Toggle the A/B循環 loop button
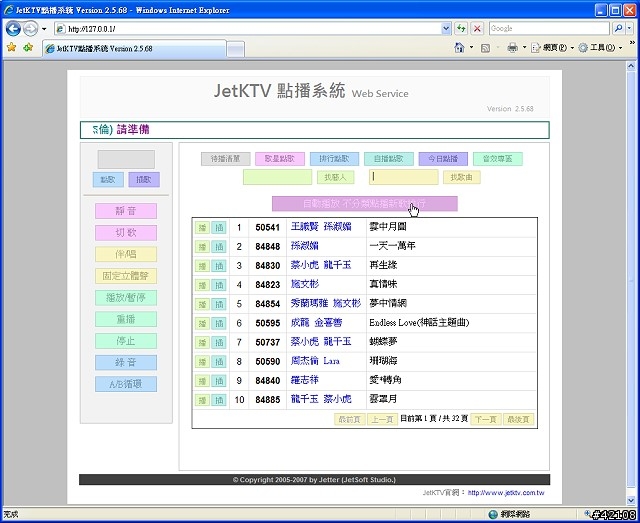Viewport: 640px width, 523px height. [x=126, y=384]
